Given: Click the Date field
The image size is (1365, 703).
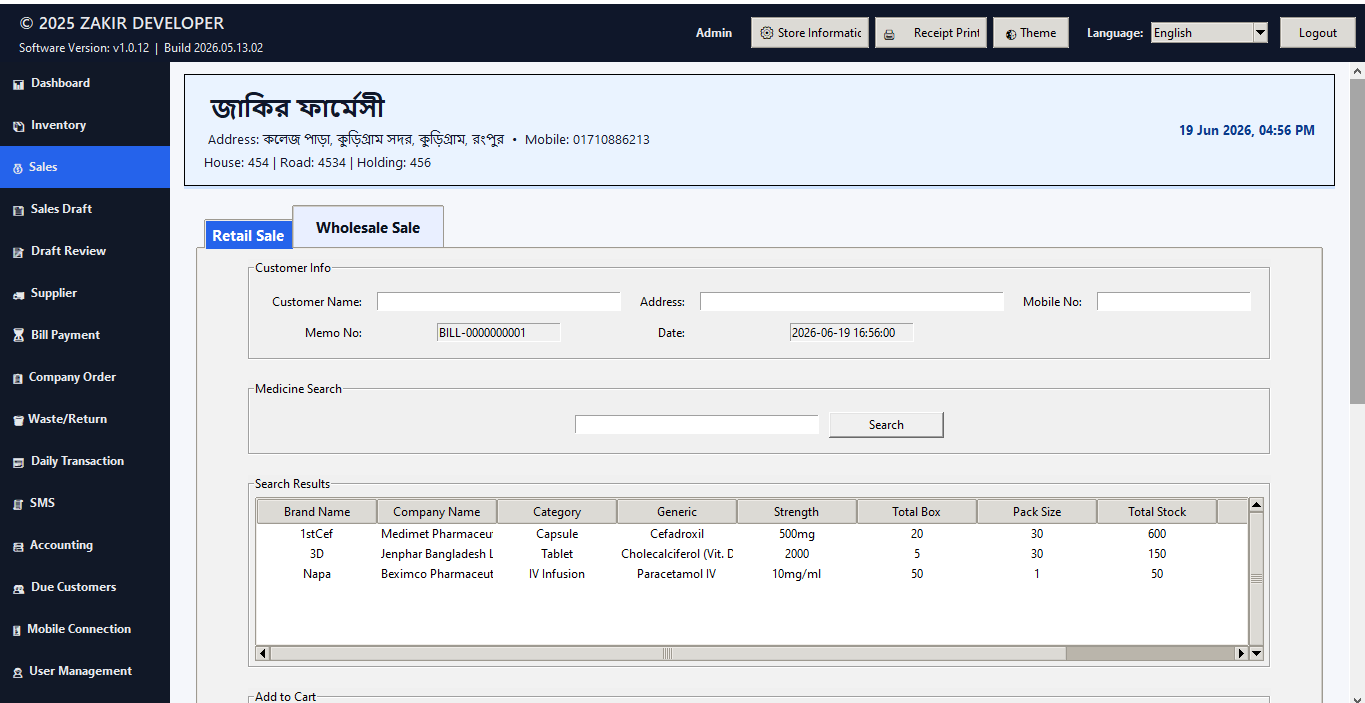Looking at the screenshot, I should 851,332.
